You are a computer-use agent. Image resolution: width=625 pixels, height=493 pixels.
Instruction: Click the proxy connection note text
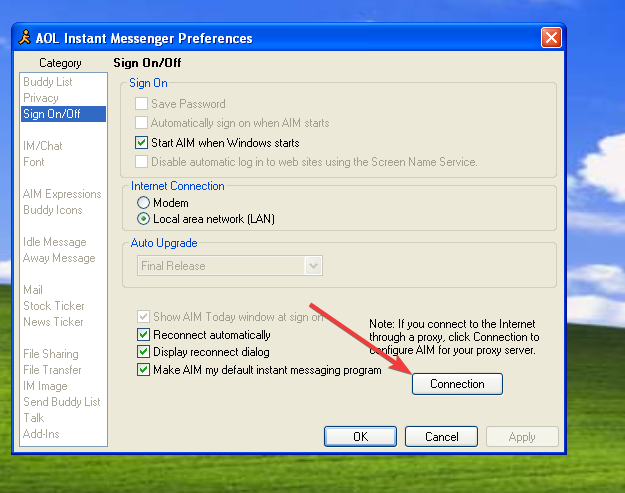click(x=454, y=337)
